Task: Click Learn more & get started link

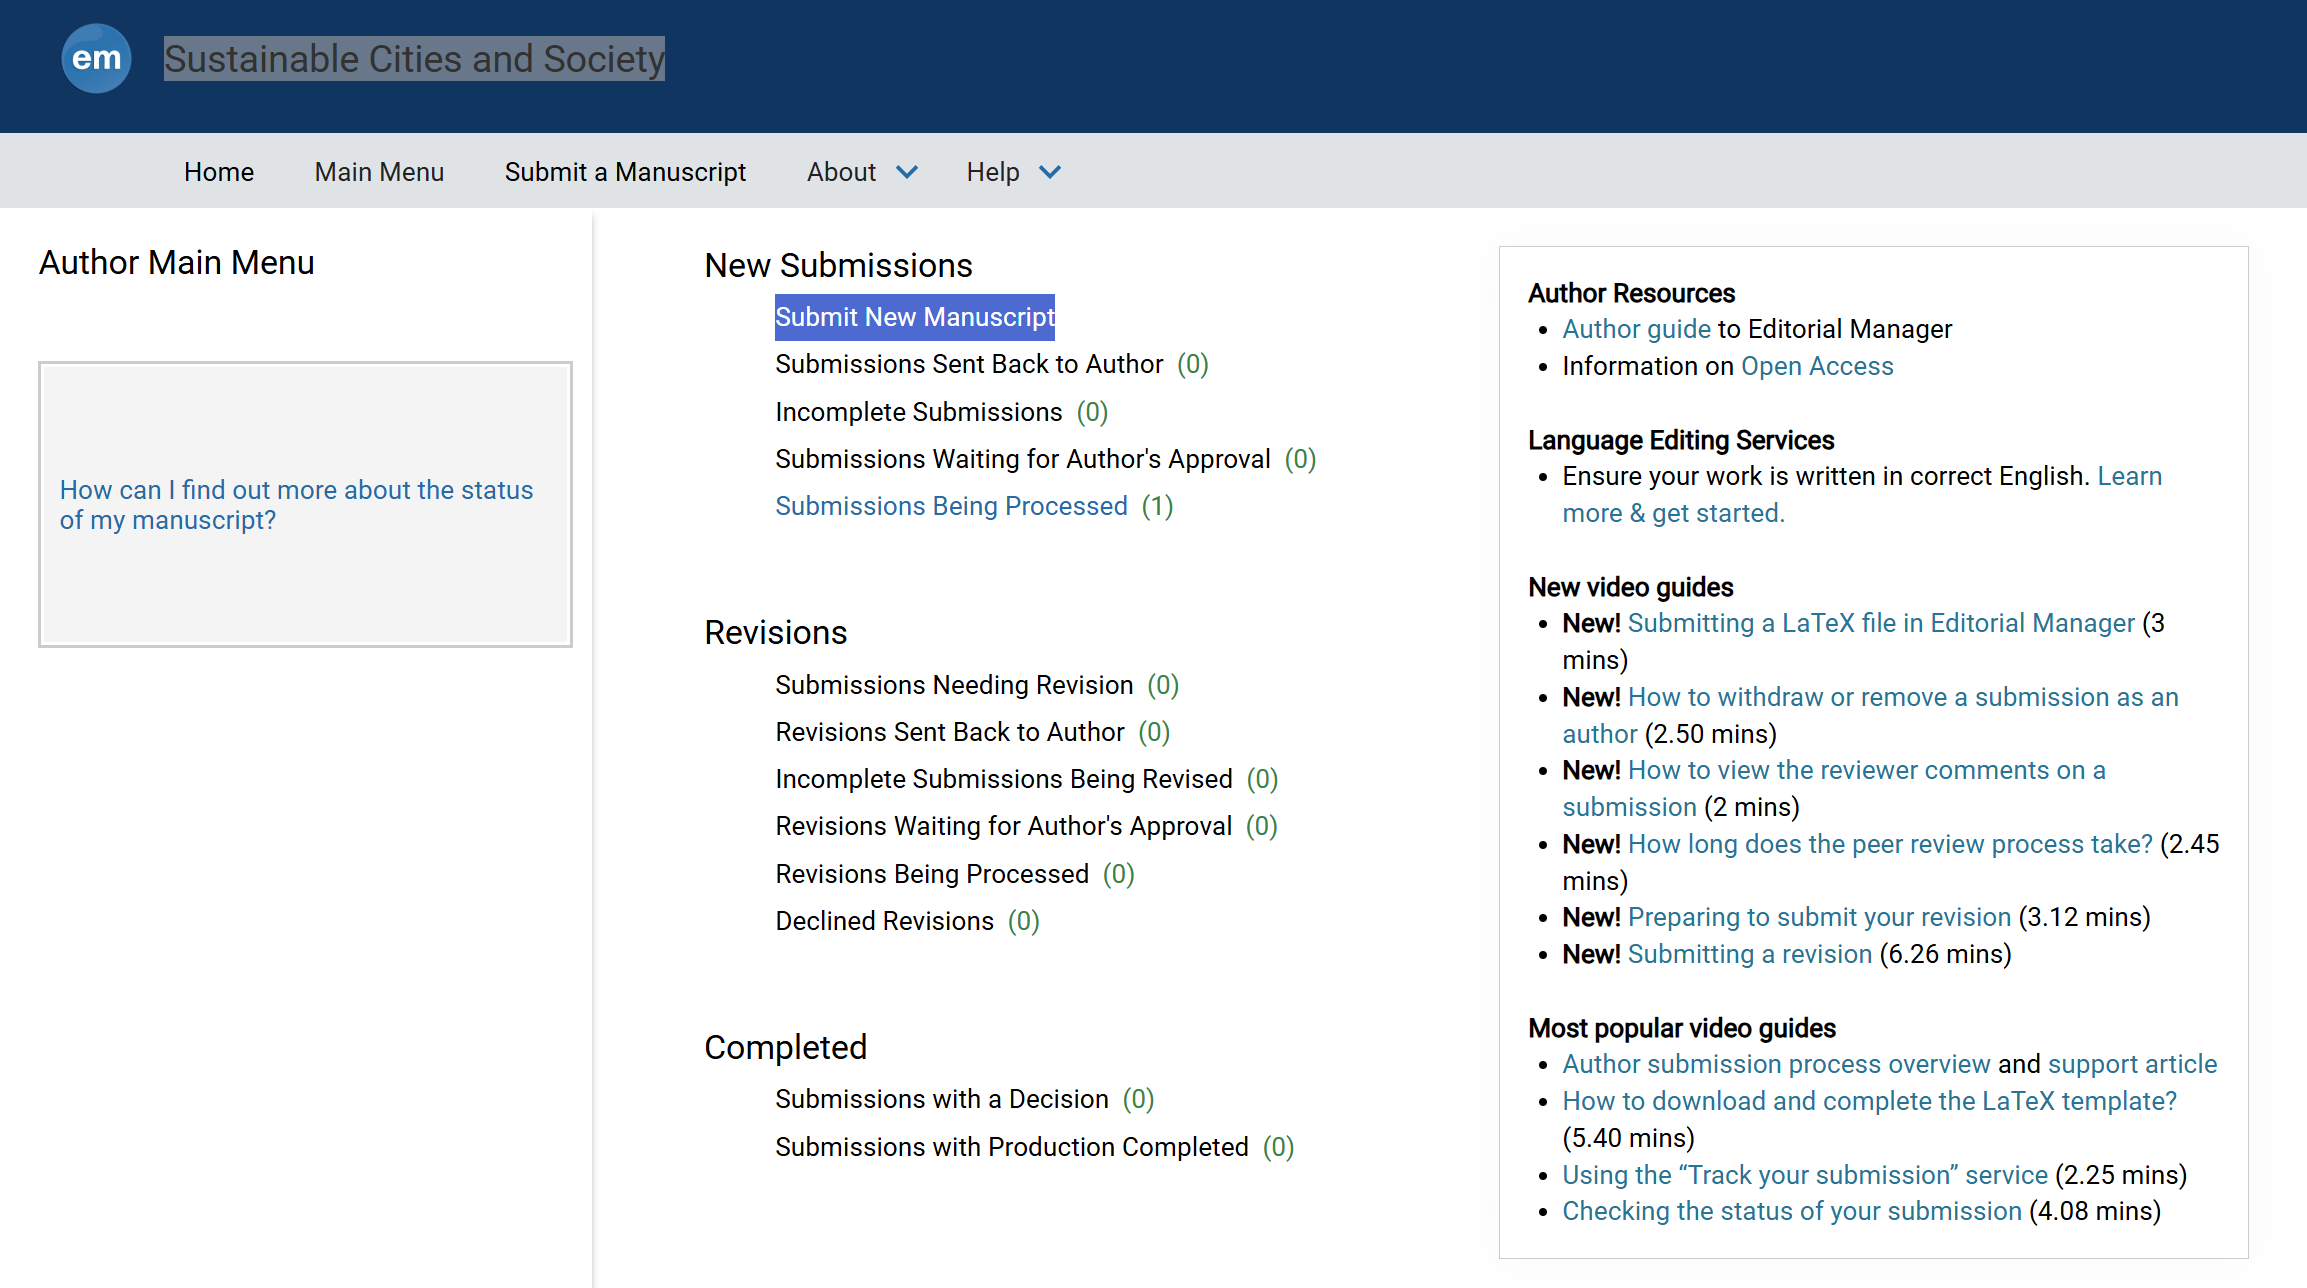Action: click(1673, 513)
